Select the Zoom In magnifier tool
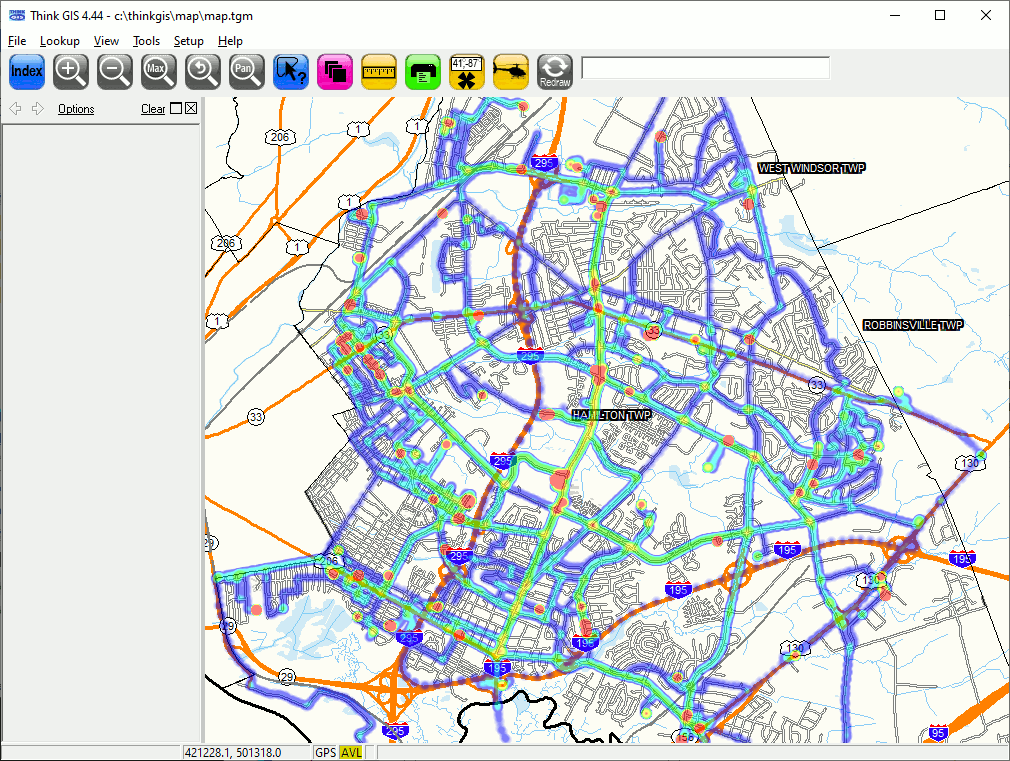 (71, 71)
